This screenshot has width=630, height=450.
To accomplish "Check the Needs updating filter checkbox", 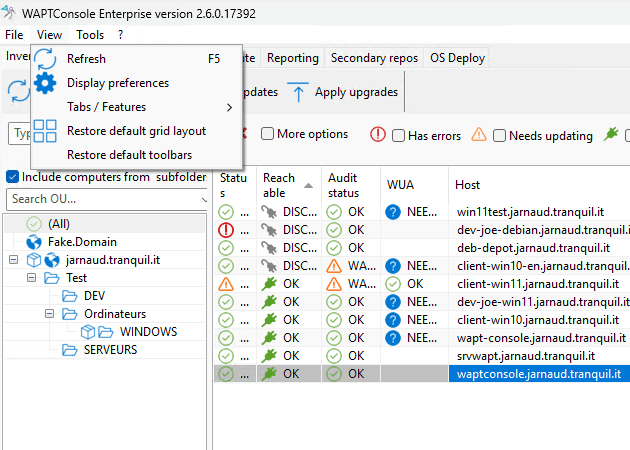I will pyautogui.click(x=499, y=135).
